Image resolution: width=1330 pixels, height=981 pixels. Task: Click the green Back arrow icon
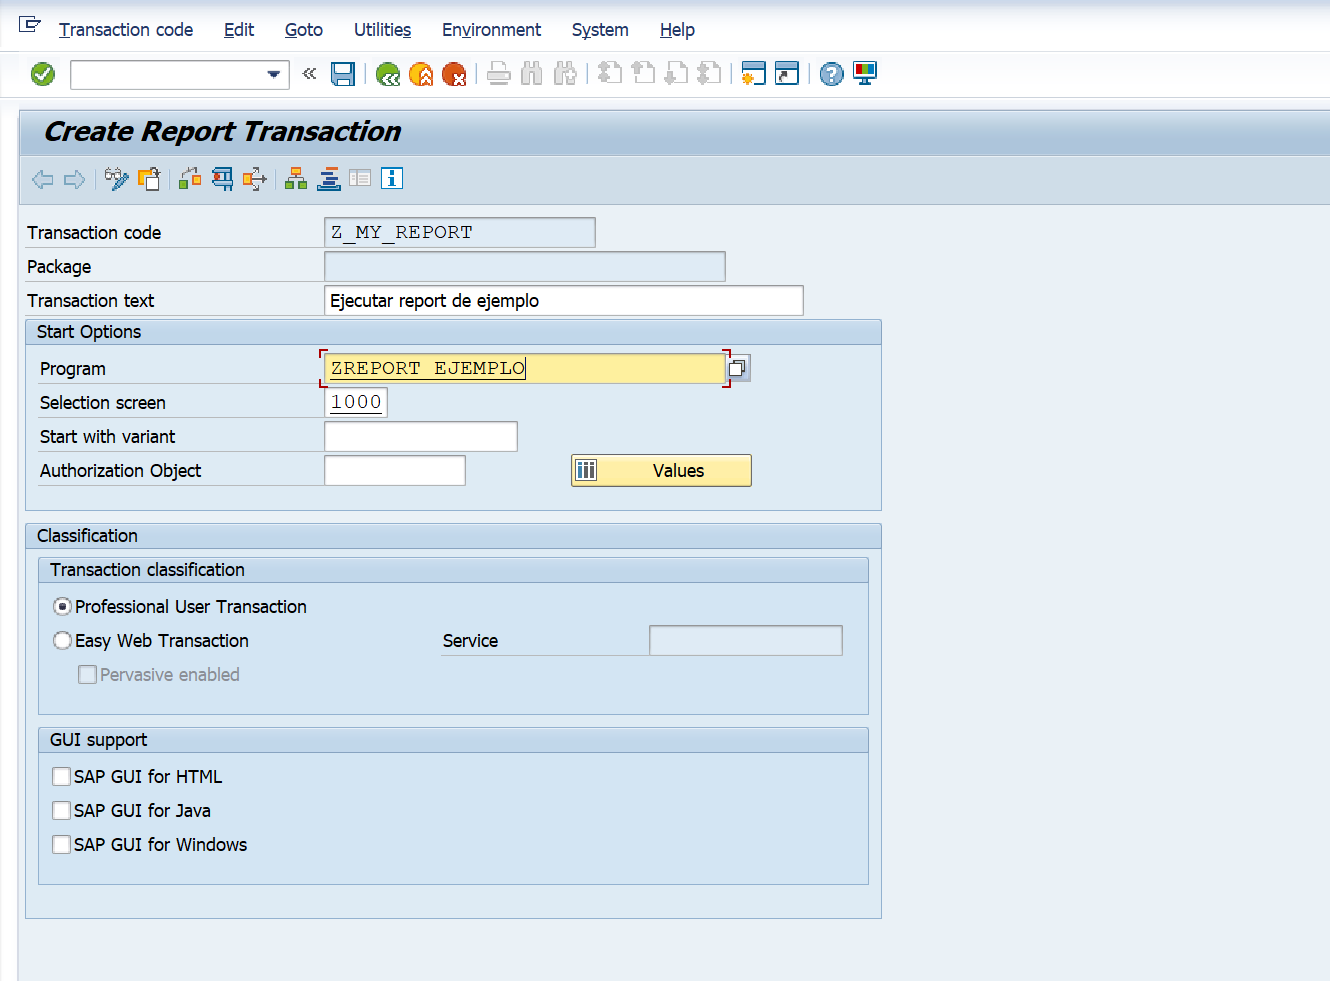click(388, 74)
